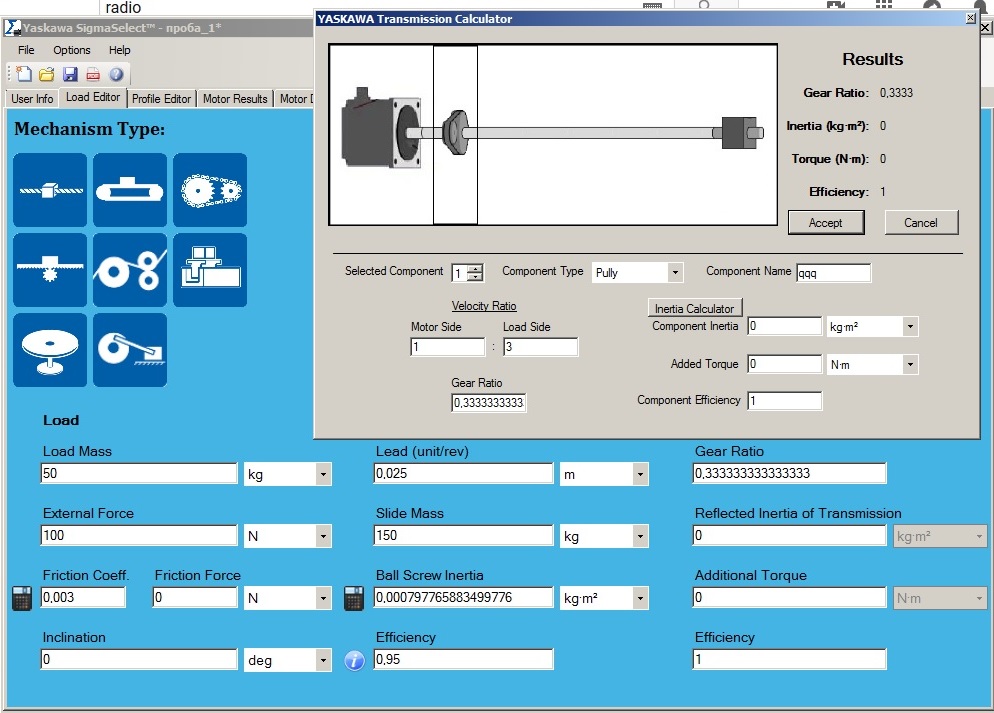
Task: Click the blue info icon beside Efficiency
Action: [x=354, y=660]
